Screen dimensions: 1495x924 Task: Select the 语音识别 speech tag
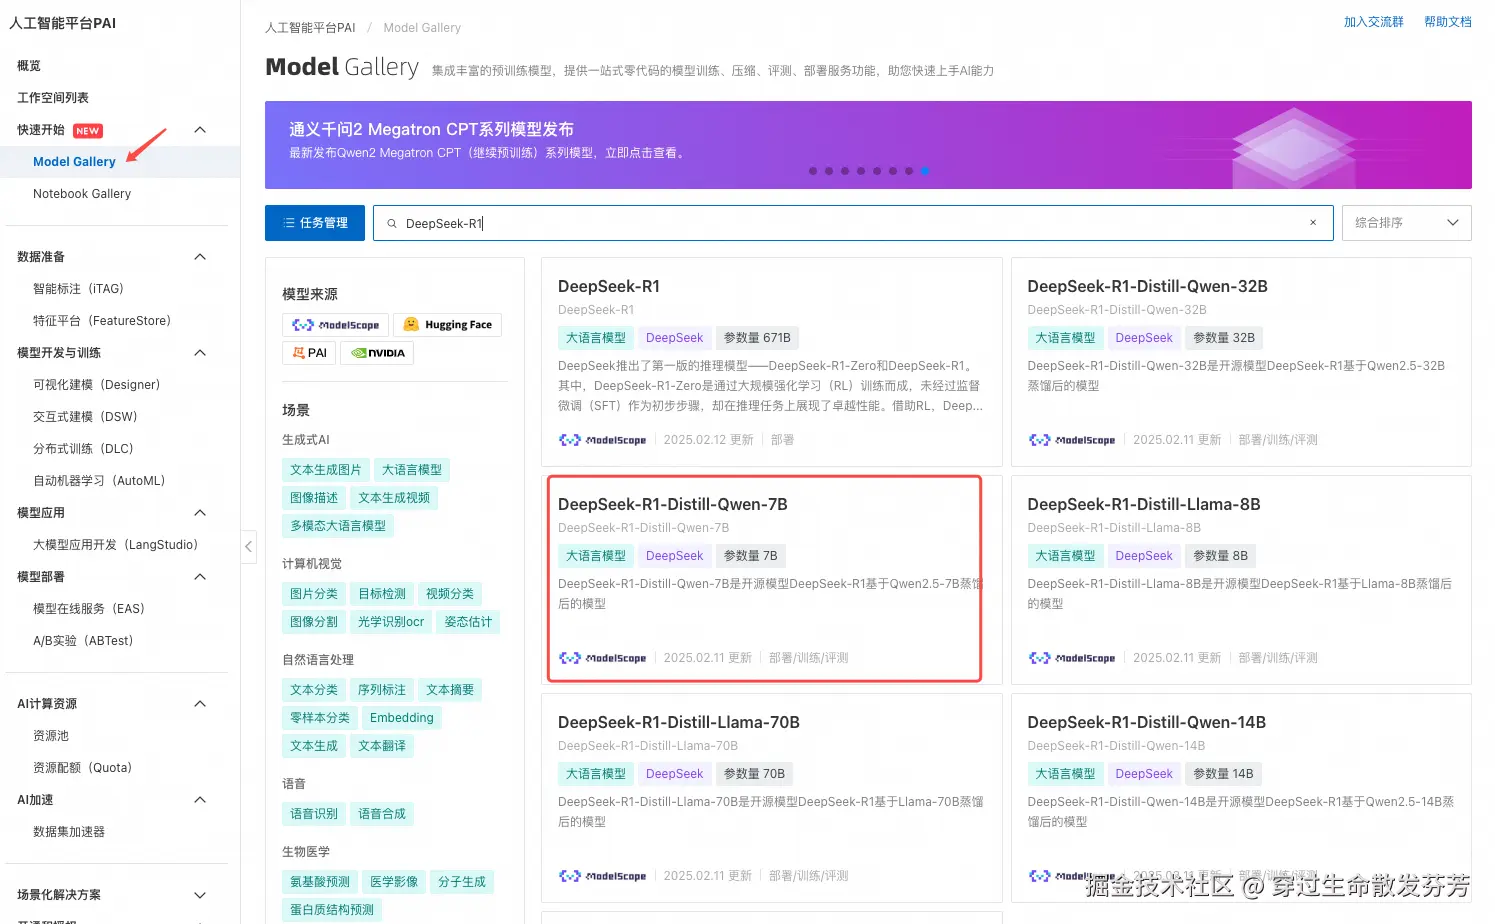coord(314,814)
